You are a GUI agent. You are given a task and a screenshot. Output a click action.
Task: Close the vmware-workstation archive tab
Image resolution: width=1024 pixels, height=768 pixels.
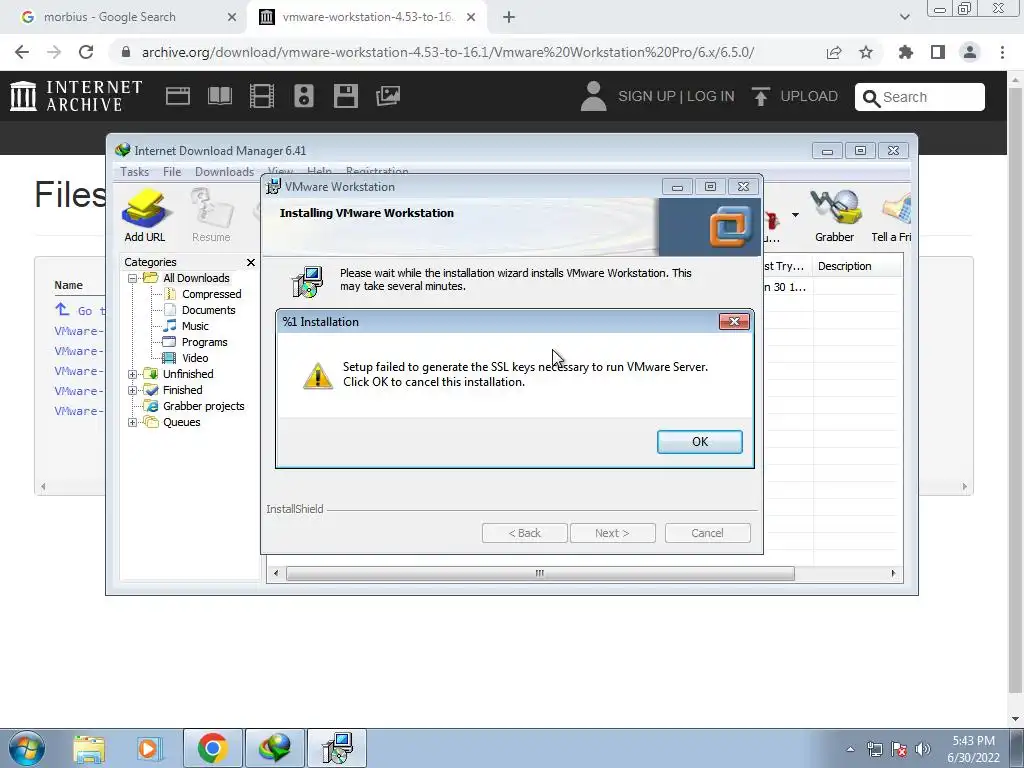(x=471, y=18)
